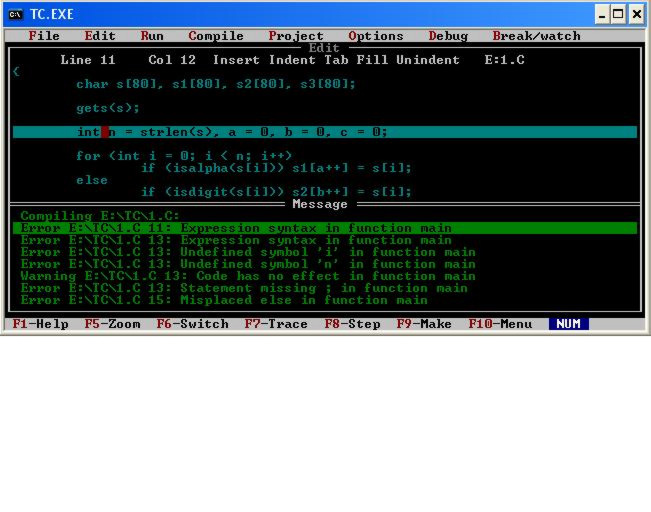The image size is (651, 512).
Task: Click F1-Help in the bottom status bar
Action: pos(40,324)
